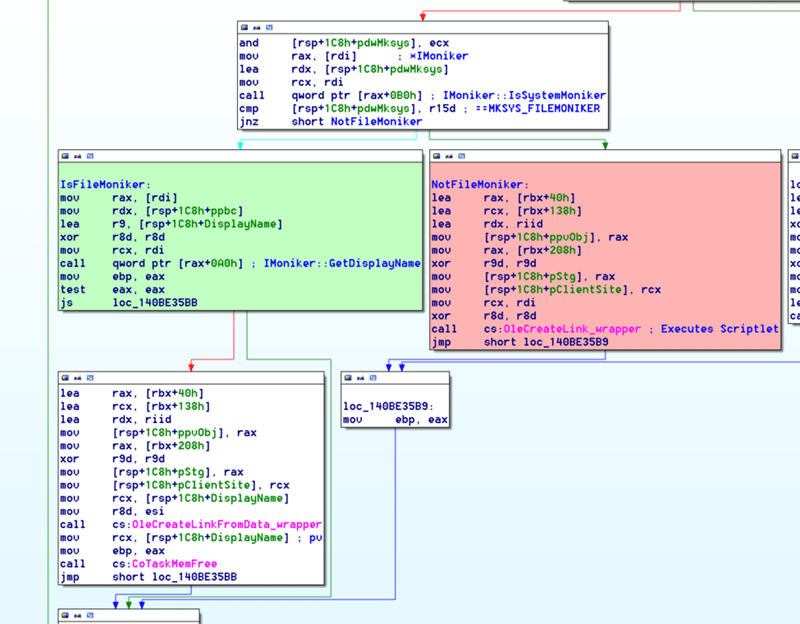Click the middle header icon on the OleCreateLinkFromData node
This screenshot has width=800, height=624.
(76, 378)
